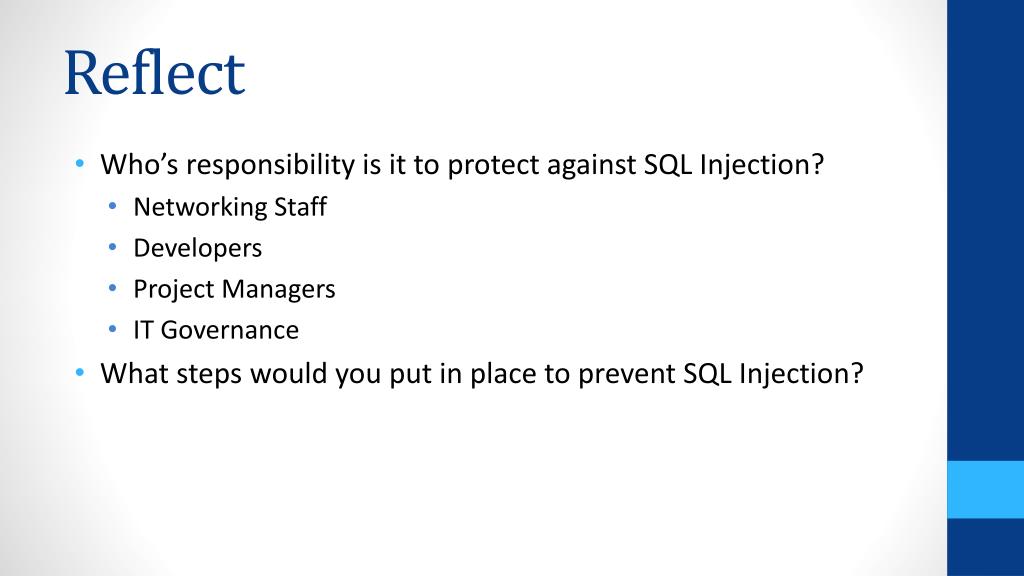Select the IT Governance bullet text

pyautogui.click(x=216, y=330)
